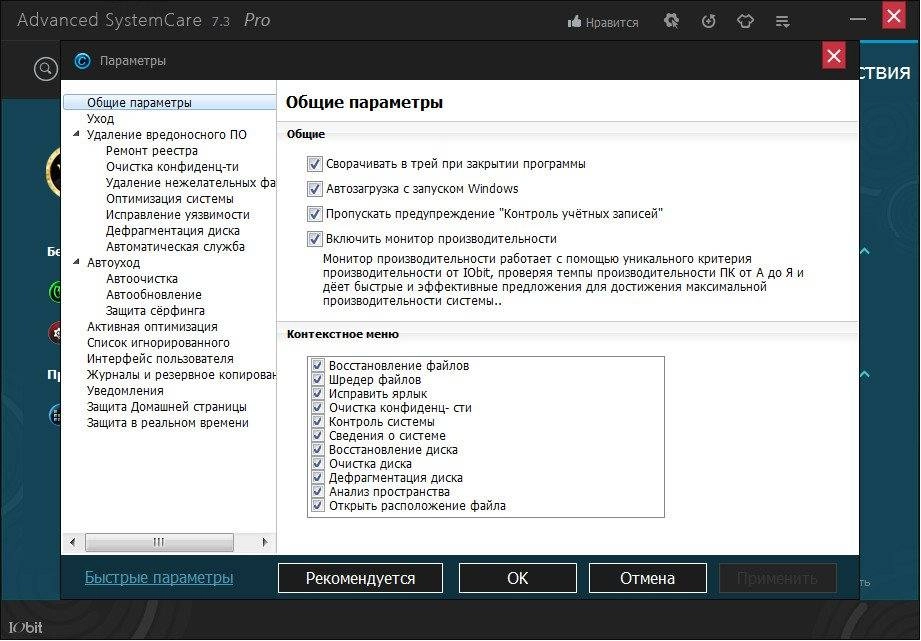Uncheck Сведения о системе checkbox
The image size is (921, 641).
click(318, 436)
